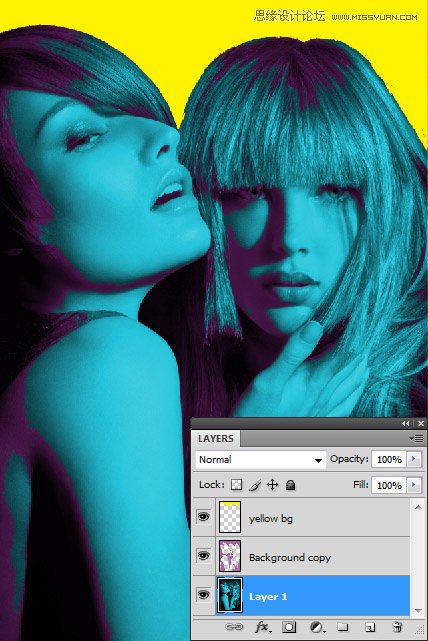The image size is (428, 641).
Task: Toggle lock all padlock icon
Action: [x=290, y=485]
